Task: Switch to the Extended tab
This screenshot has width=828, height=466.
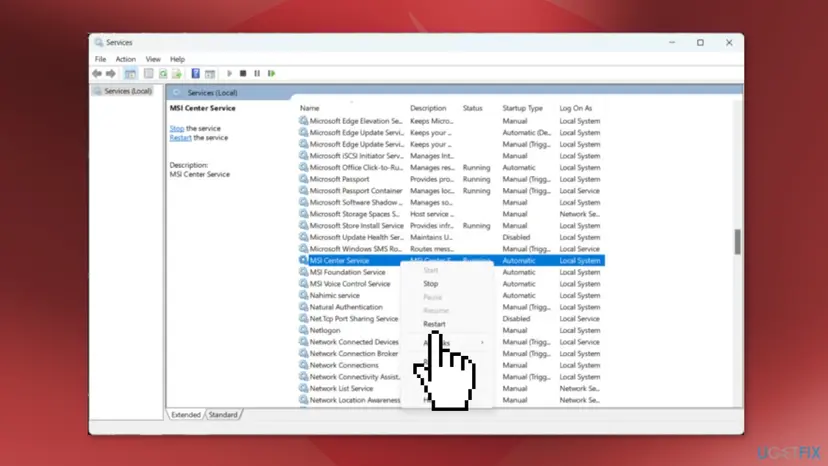Action: 185,415
